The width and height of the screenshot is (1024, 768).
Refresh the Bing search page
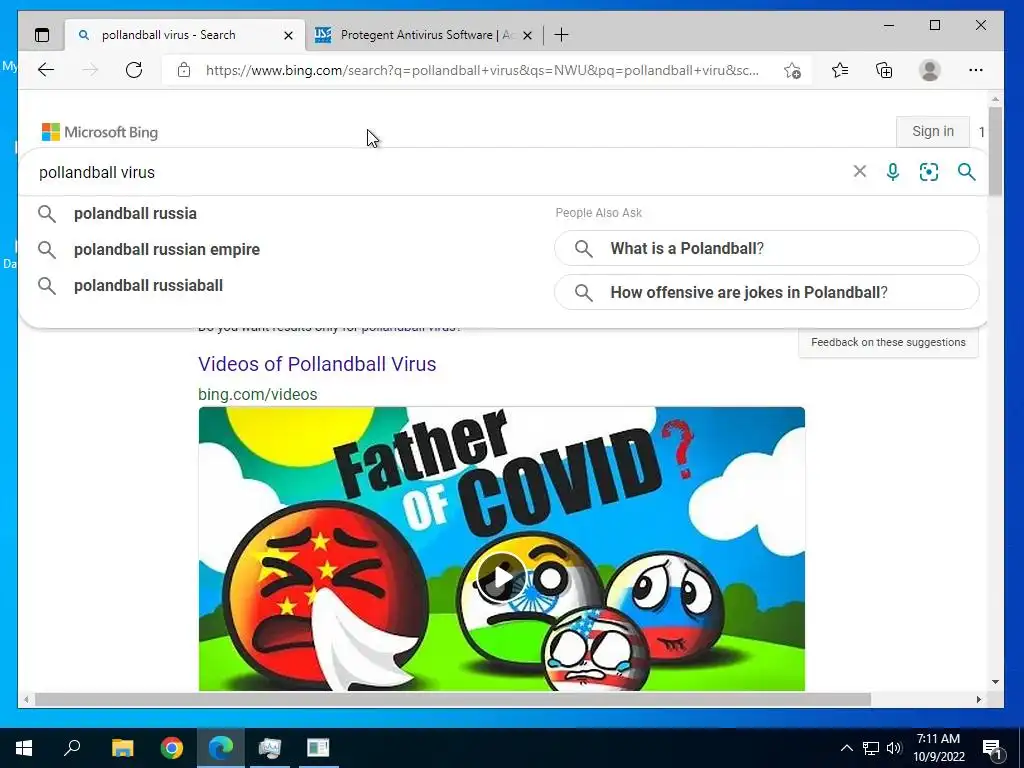pyautogui.click(x=134, y=70)
